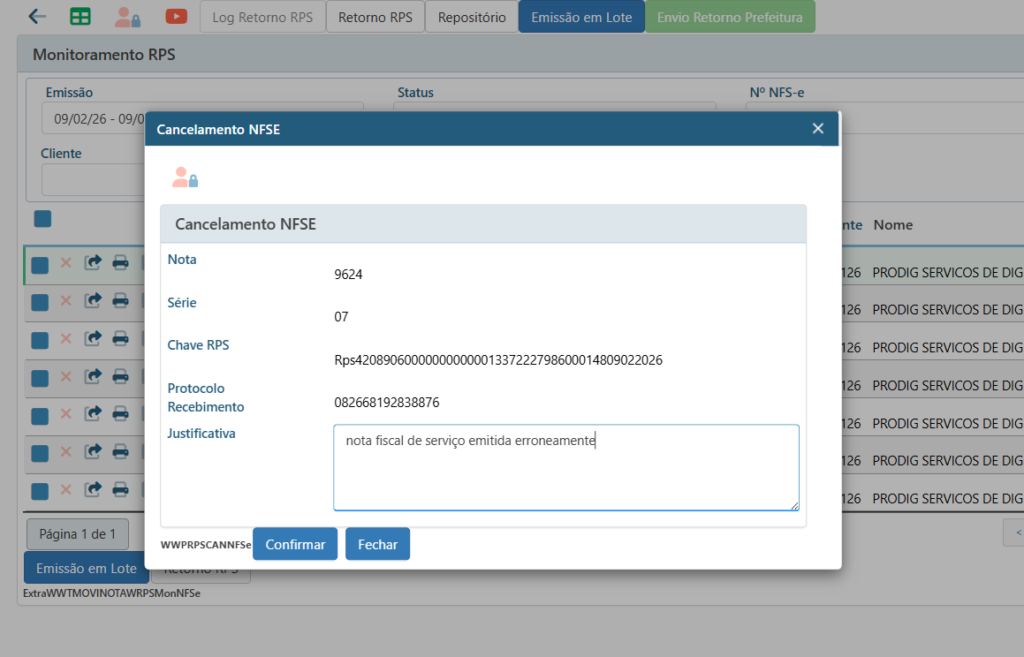Screen dimensions: 1024x657
Task: Check the first row's checkbox
Action: 40,264
